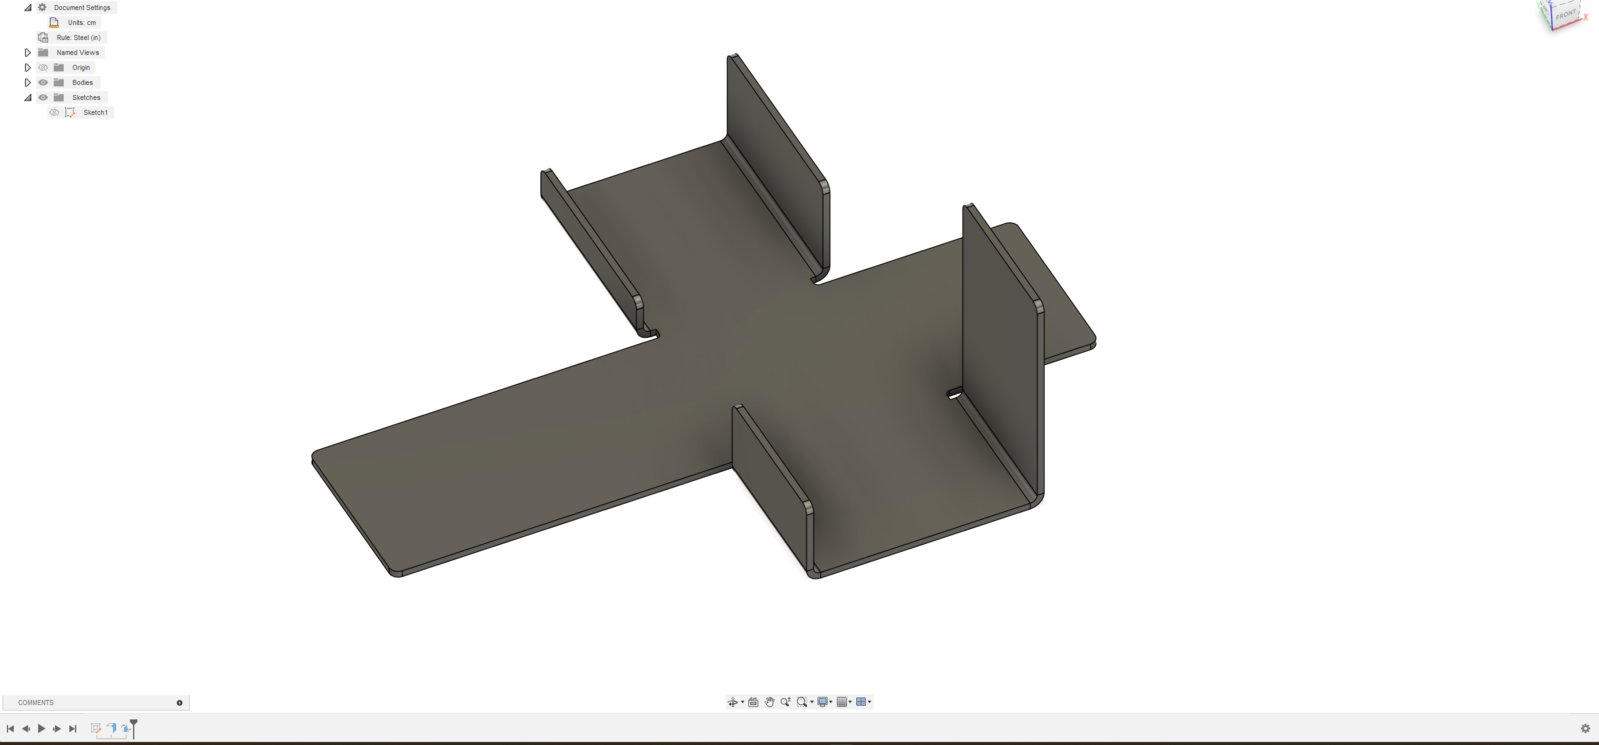
Task: Select the second flange feature in timeline
Action: pyautogui.click(x=126, y=728)
